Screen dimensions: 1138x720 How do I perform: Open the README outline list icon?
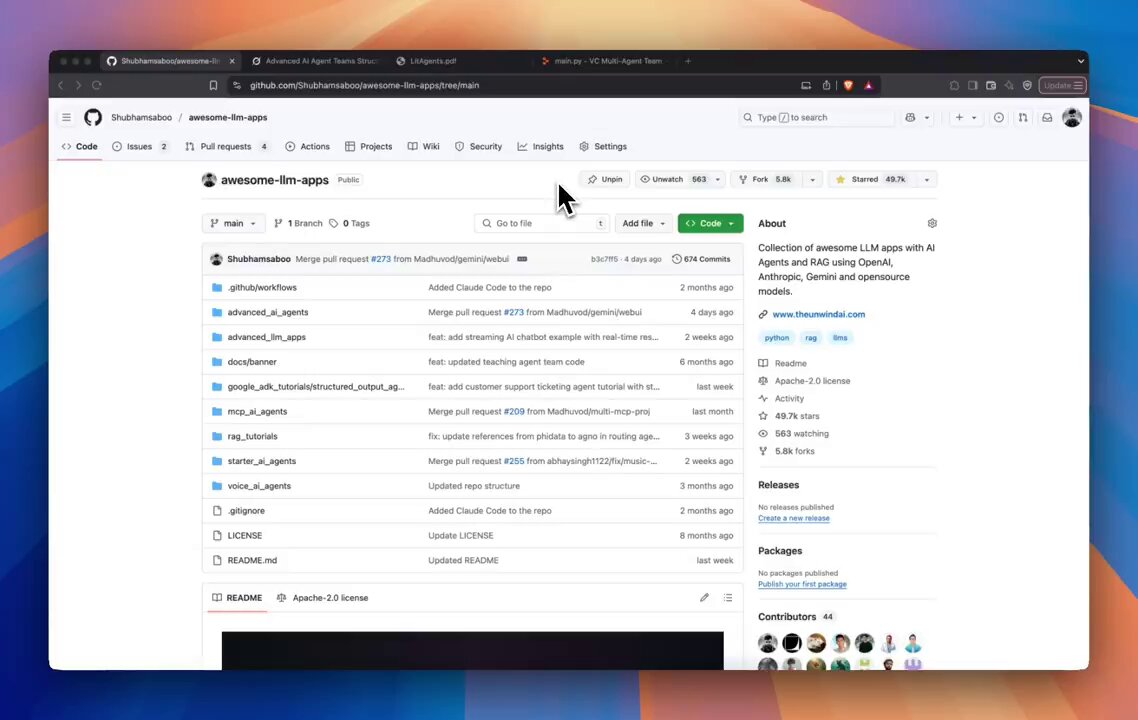728,598
